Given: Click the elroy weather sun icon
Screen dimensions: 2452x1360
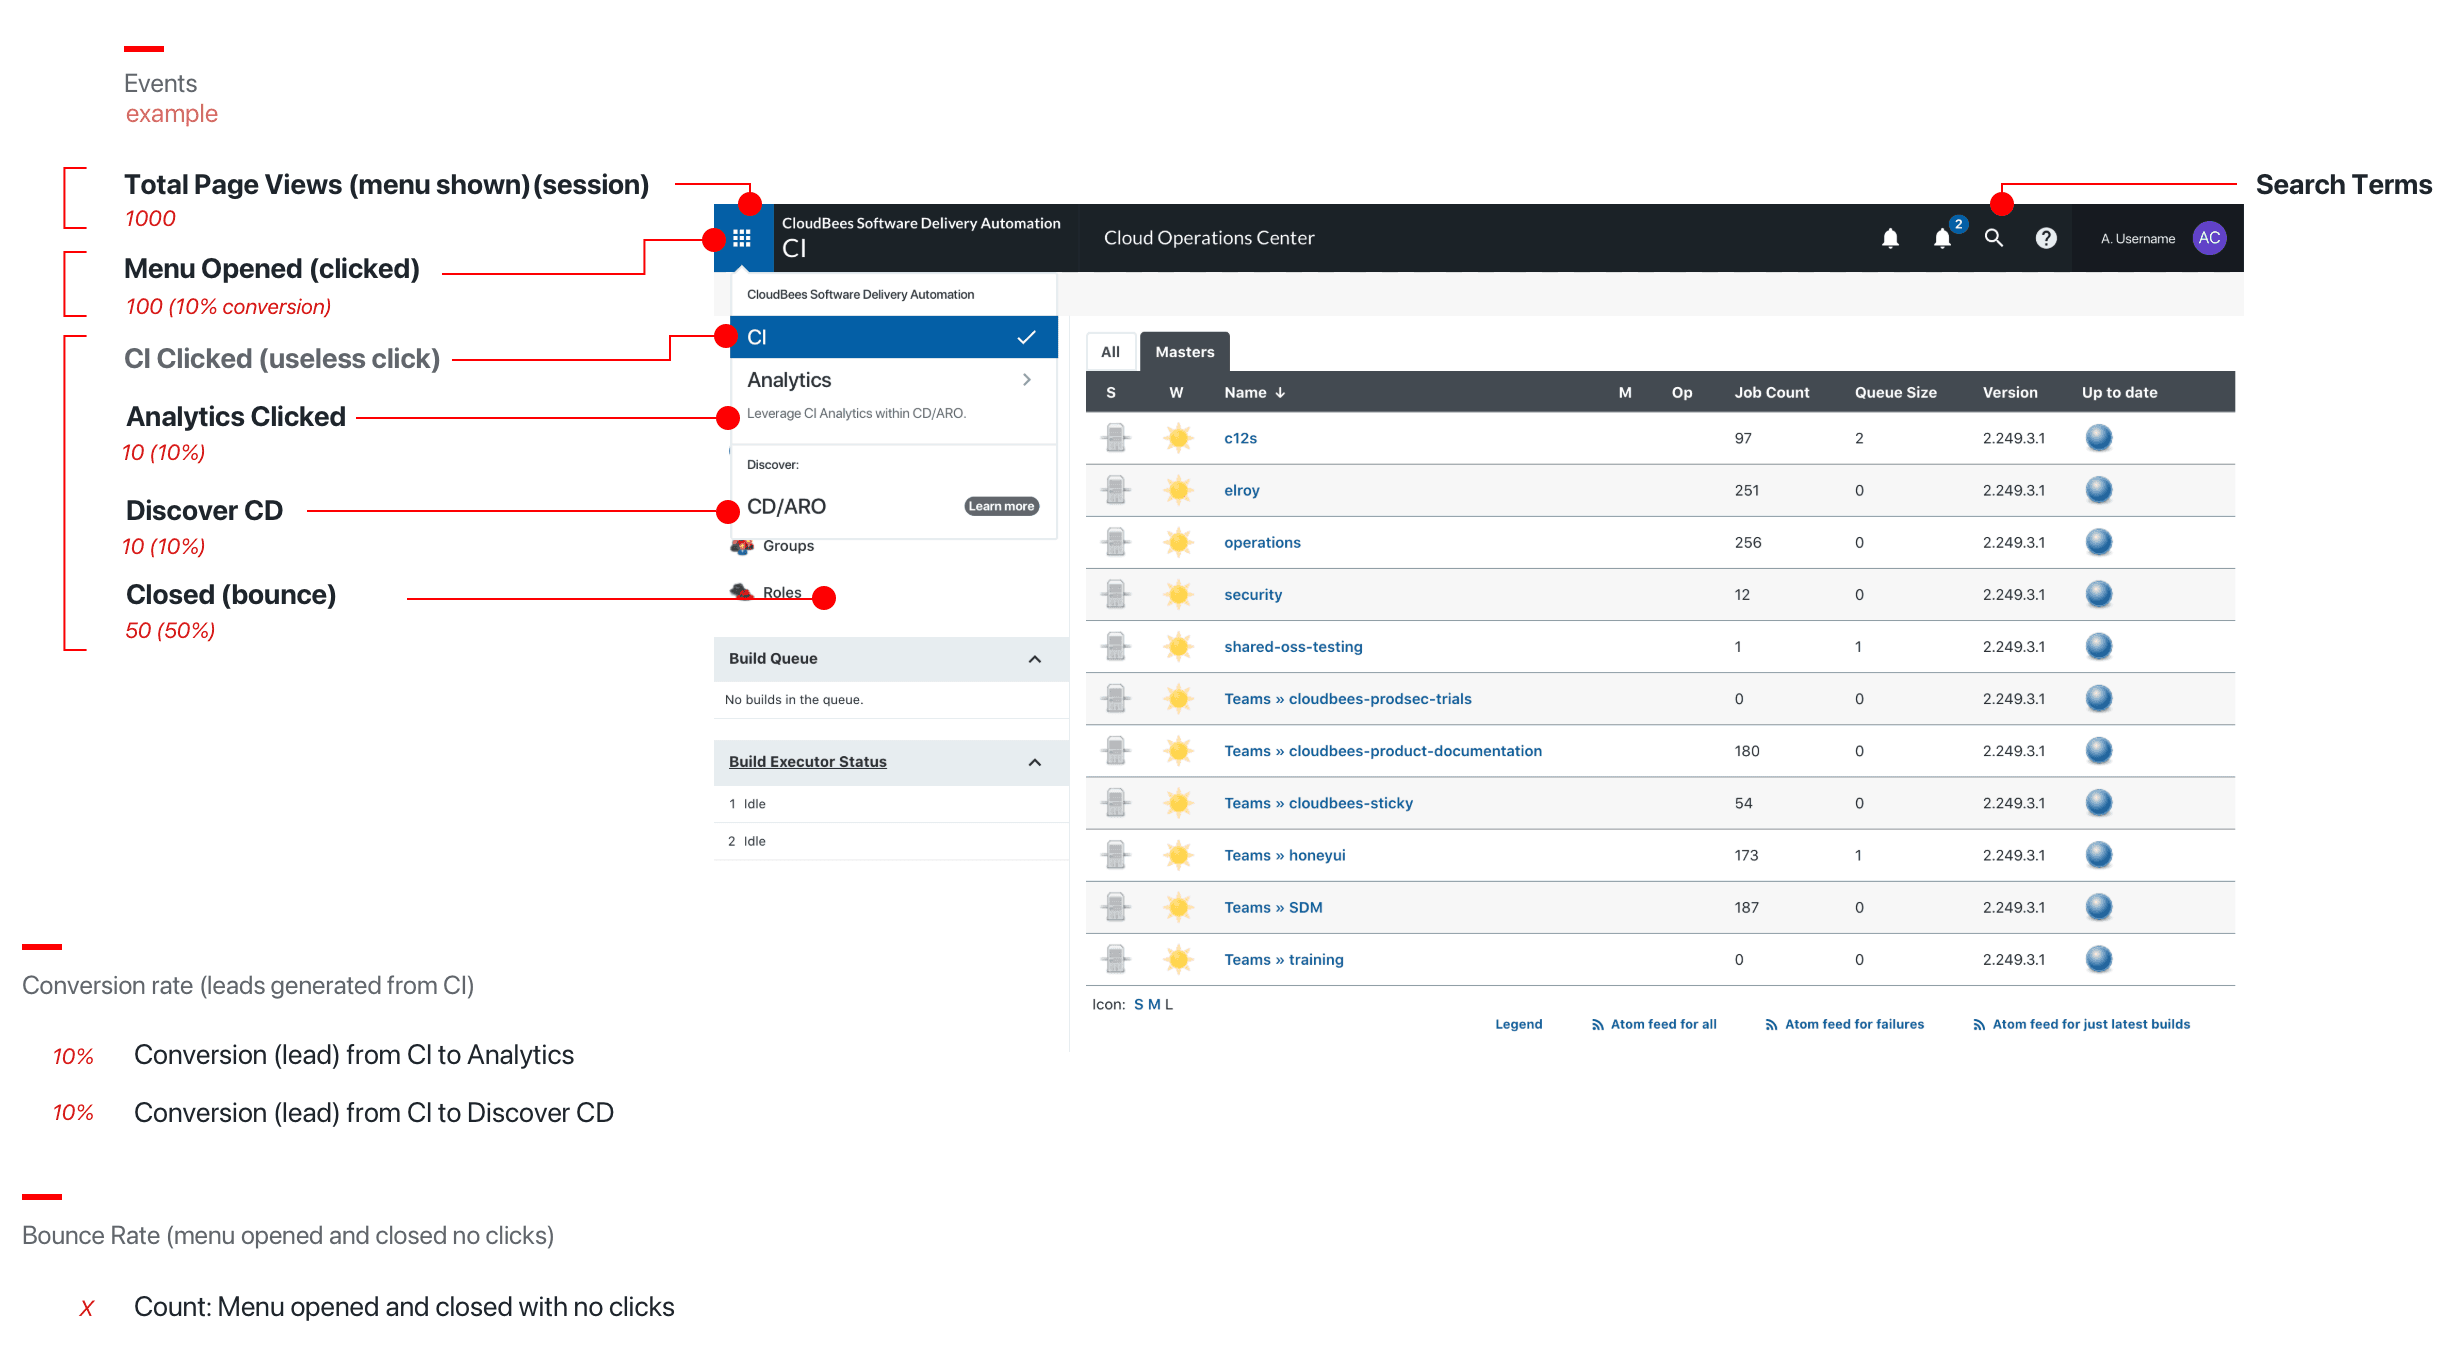Looking at the screenshot, I should [x=1179, y=490].
